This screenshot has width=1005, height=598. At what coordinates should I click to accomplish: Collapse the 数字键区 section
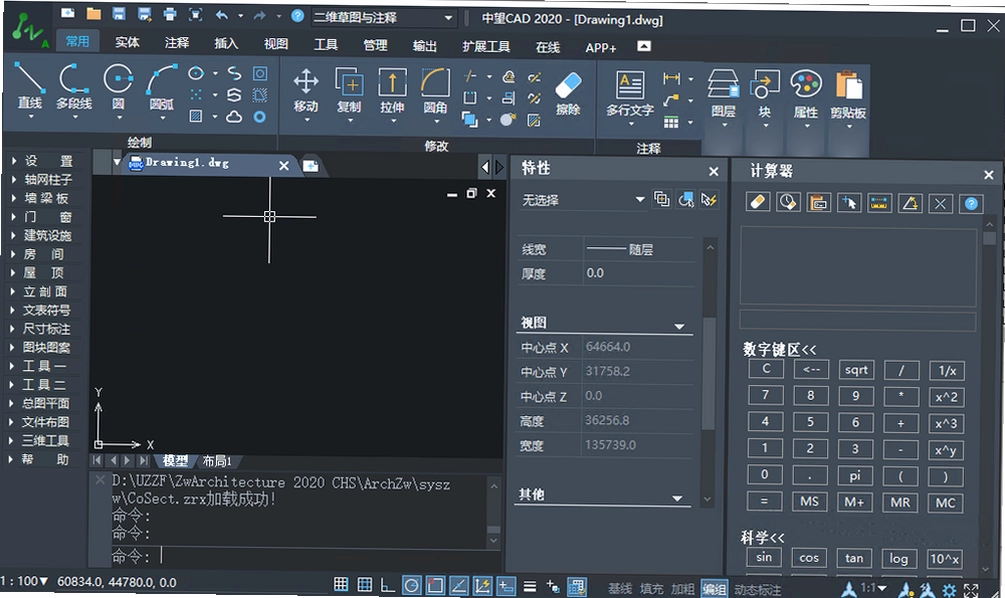pyautogui.click(x=780, y=349)
